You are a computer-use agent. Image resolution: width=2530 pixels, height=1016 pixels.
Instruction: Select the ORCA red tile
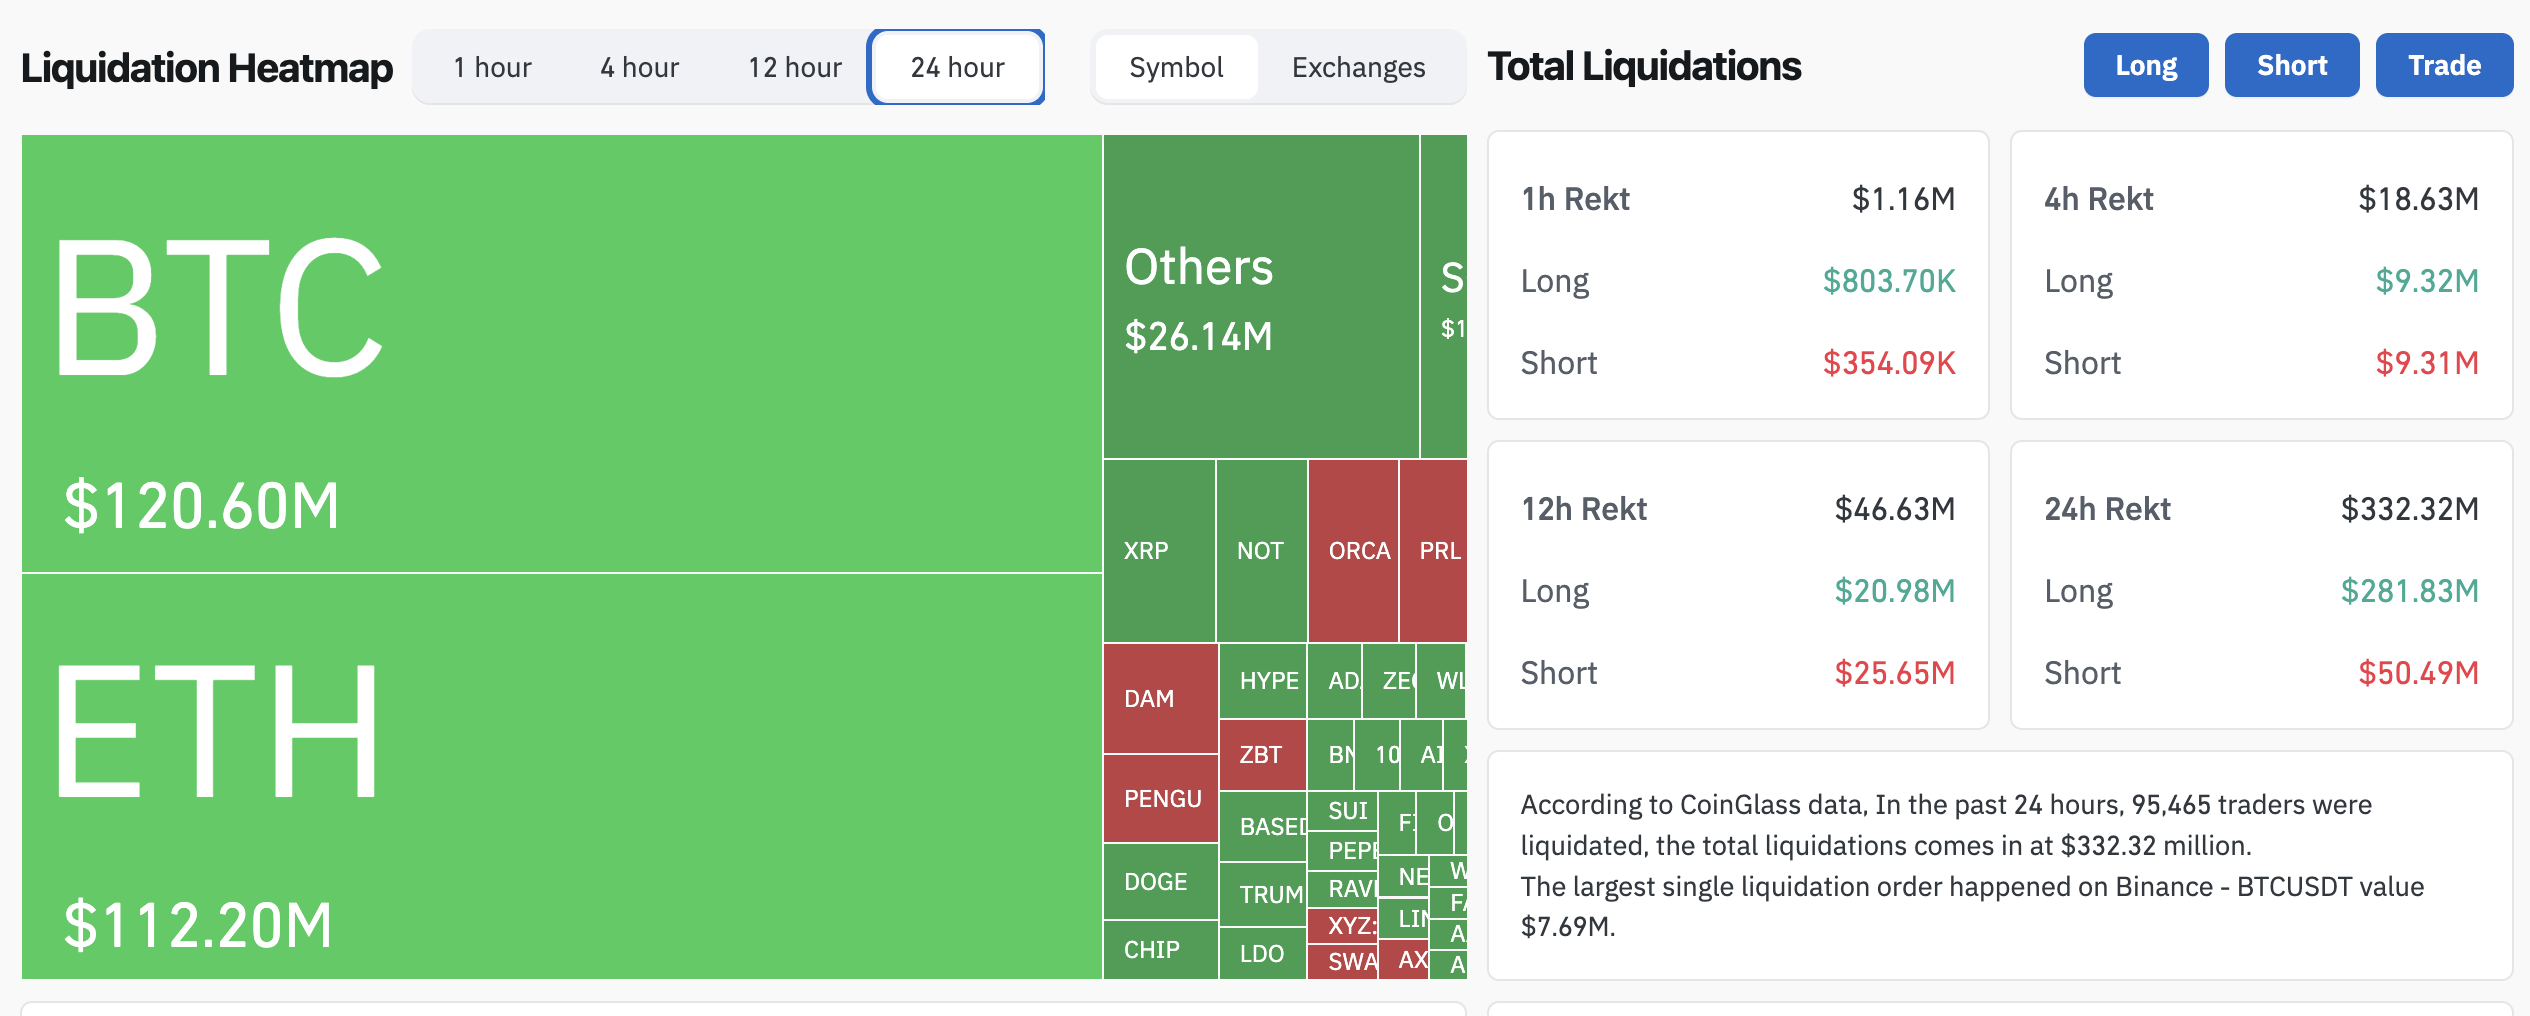click(x=1357, y=550)
